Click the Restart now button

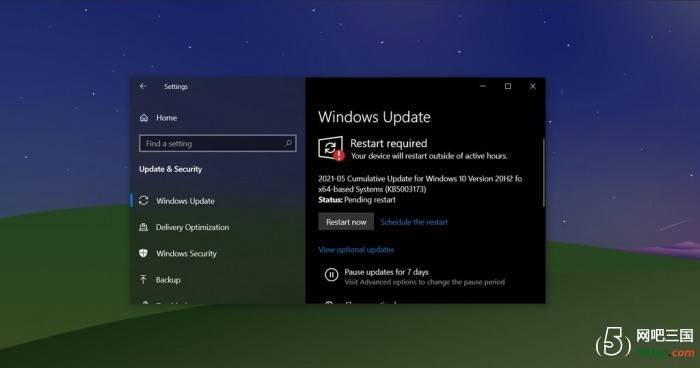346,222
